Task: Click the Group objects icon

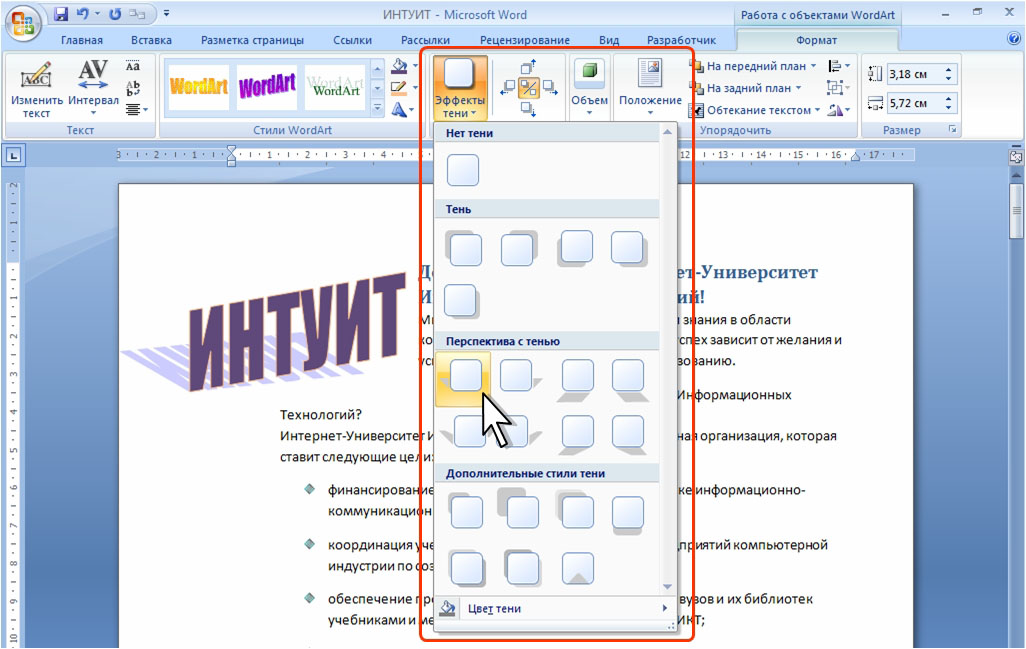Action: coord(837,88)
